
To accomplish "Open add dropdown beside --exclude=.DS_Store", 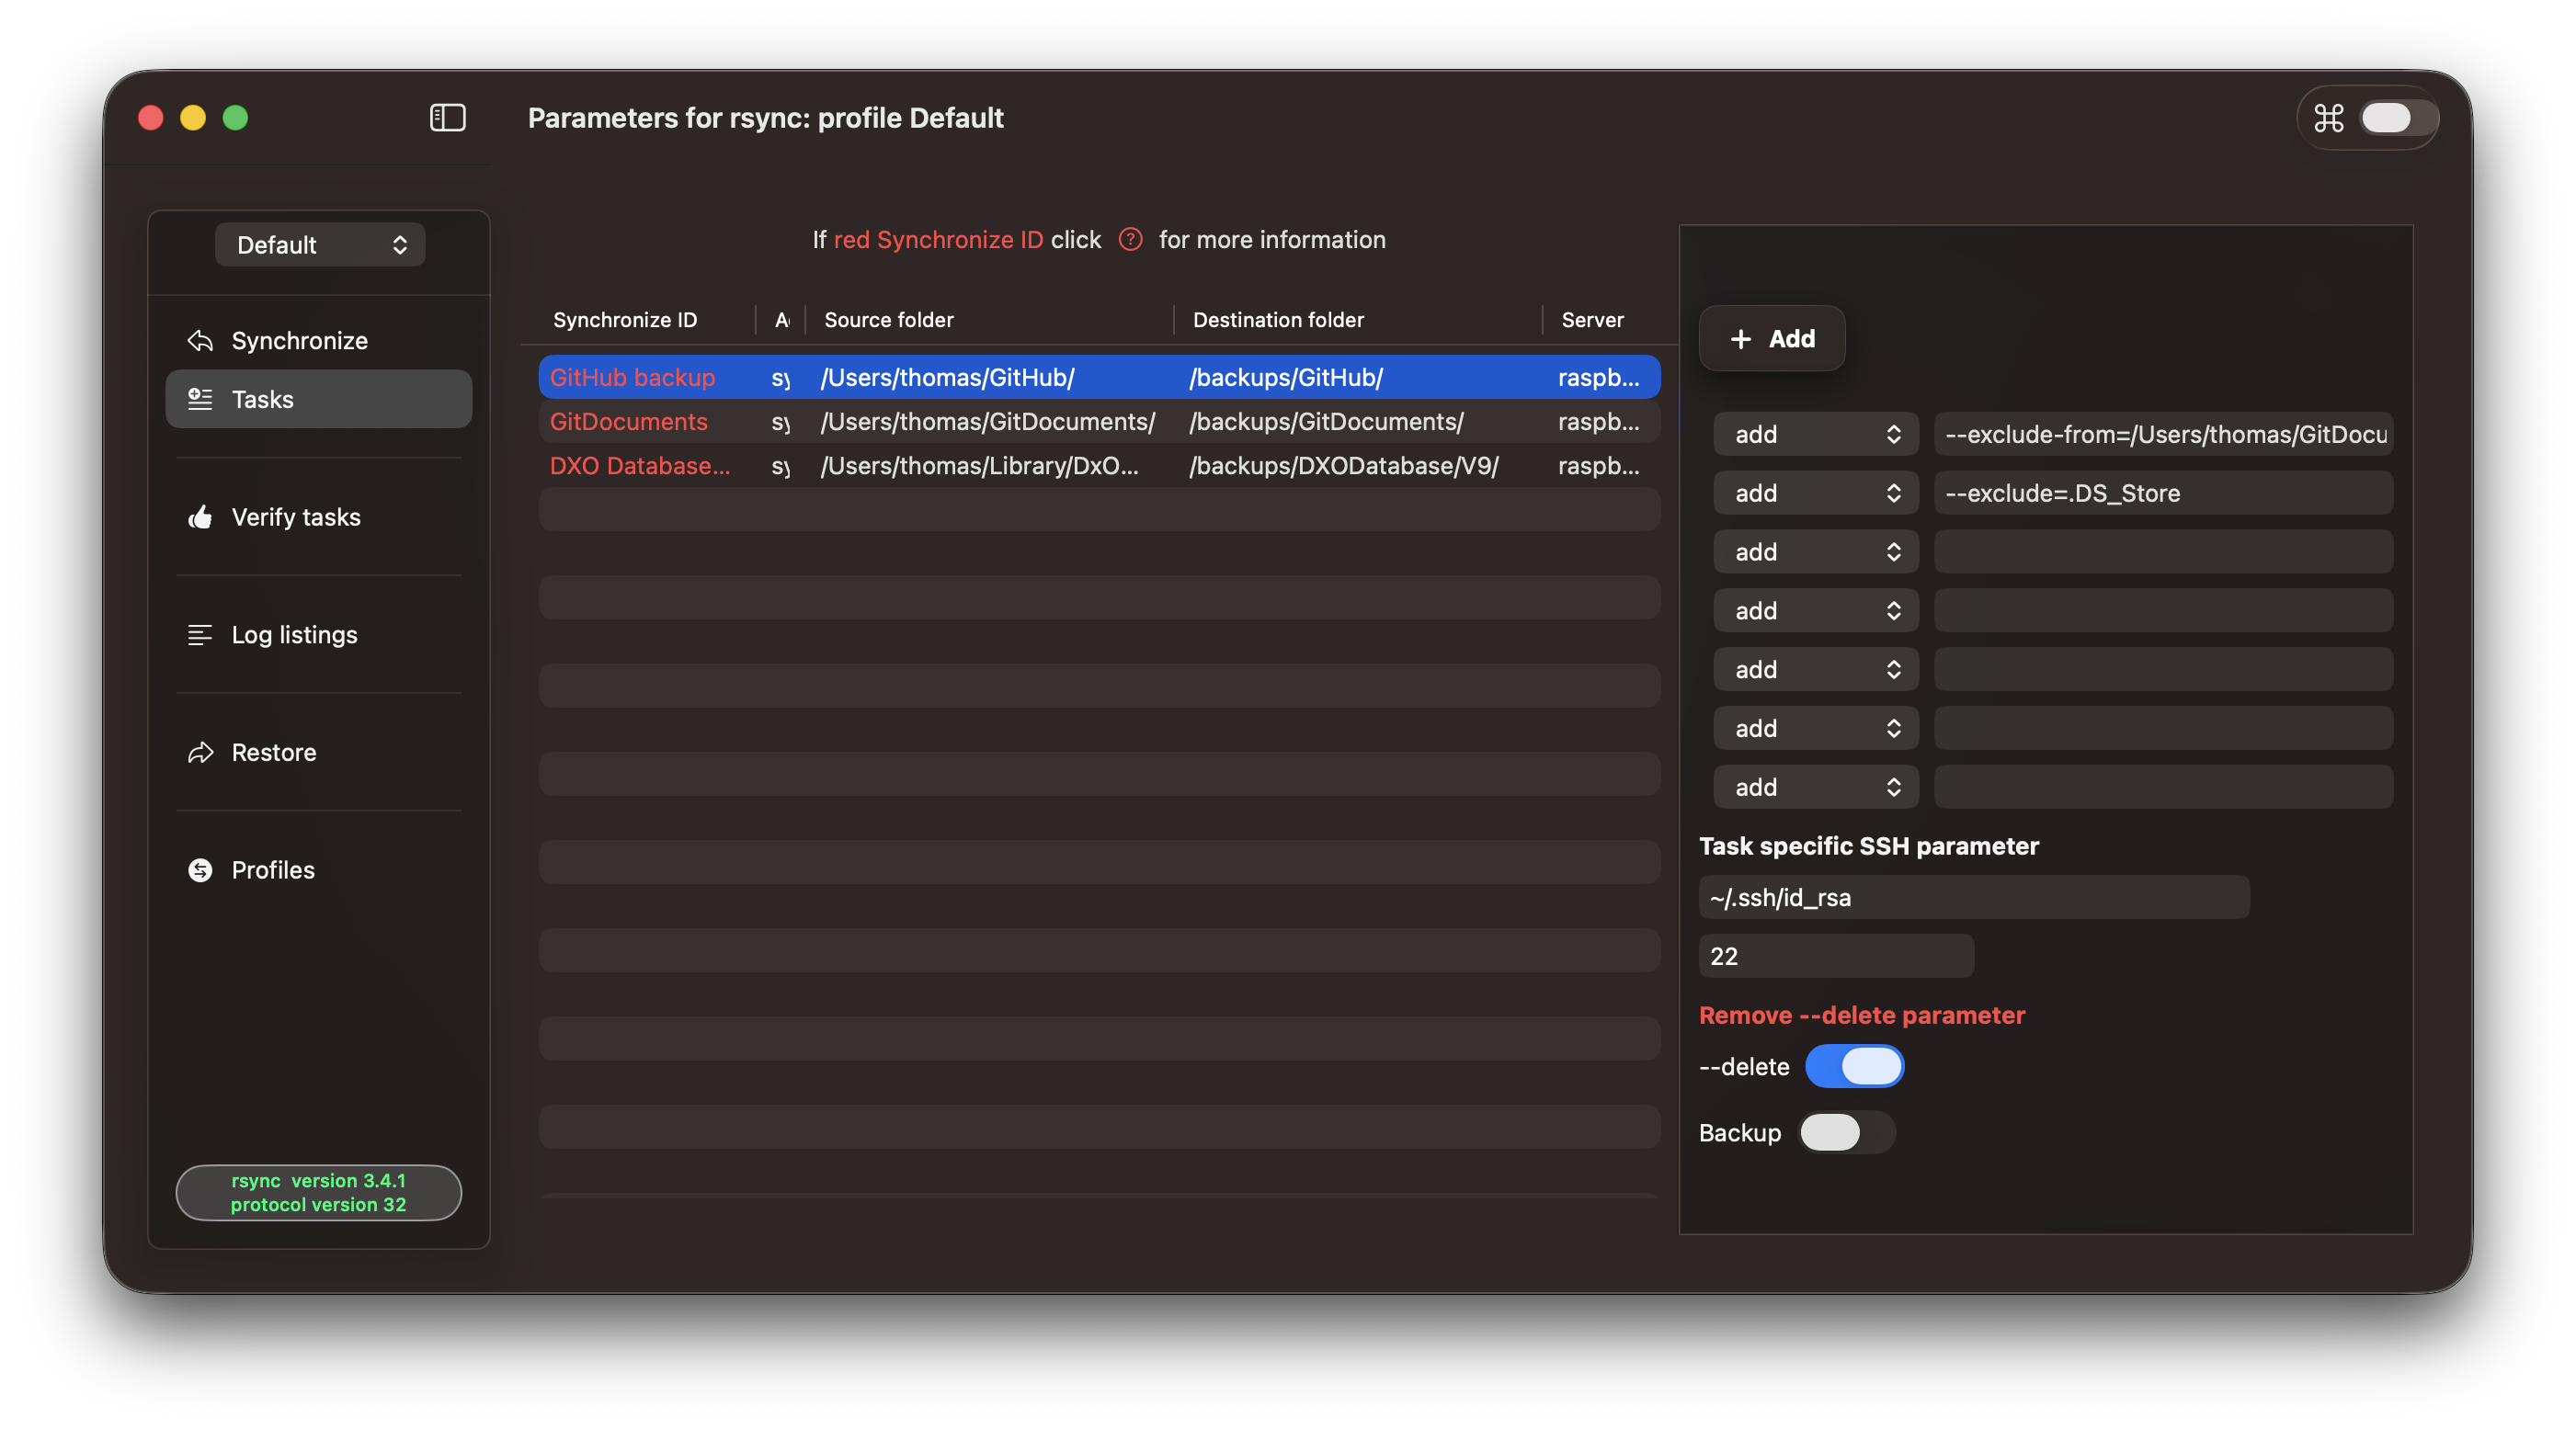I will (x=1815, y=493).
